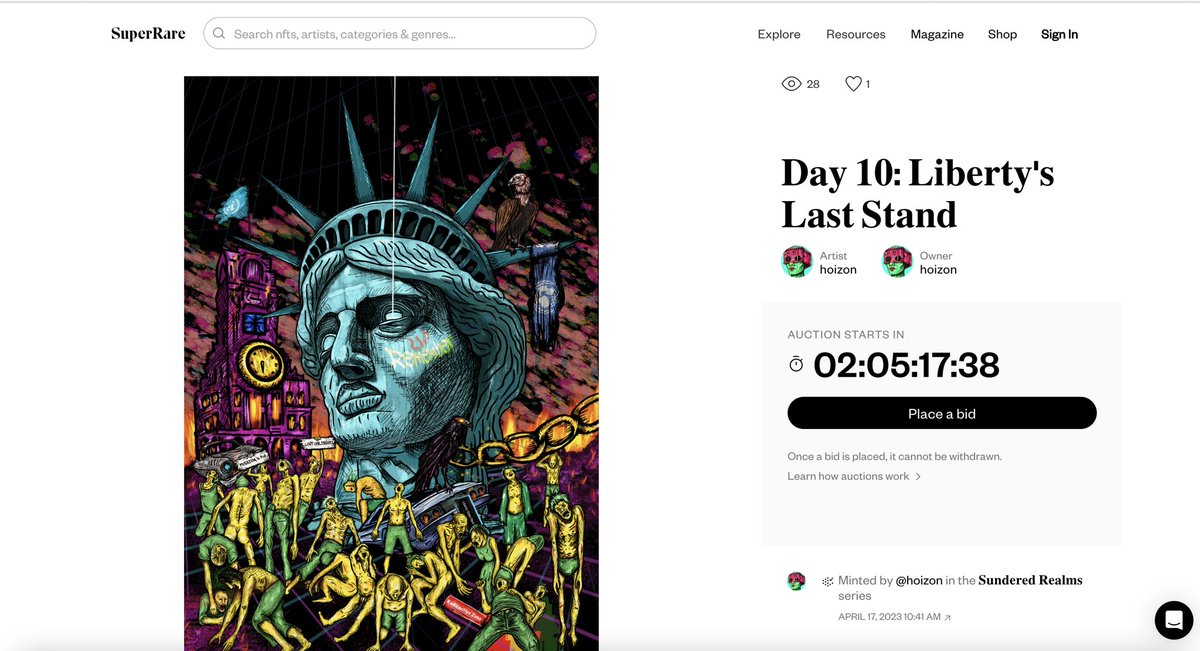Viewport: 1200px width, 651px height.
Task: Open the Shop link
Action: (x=1002, y=34)
